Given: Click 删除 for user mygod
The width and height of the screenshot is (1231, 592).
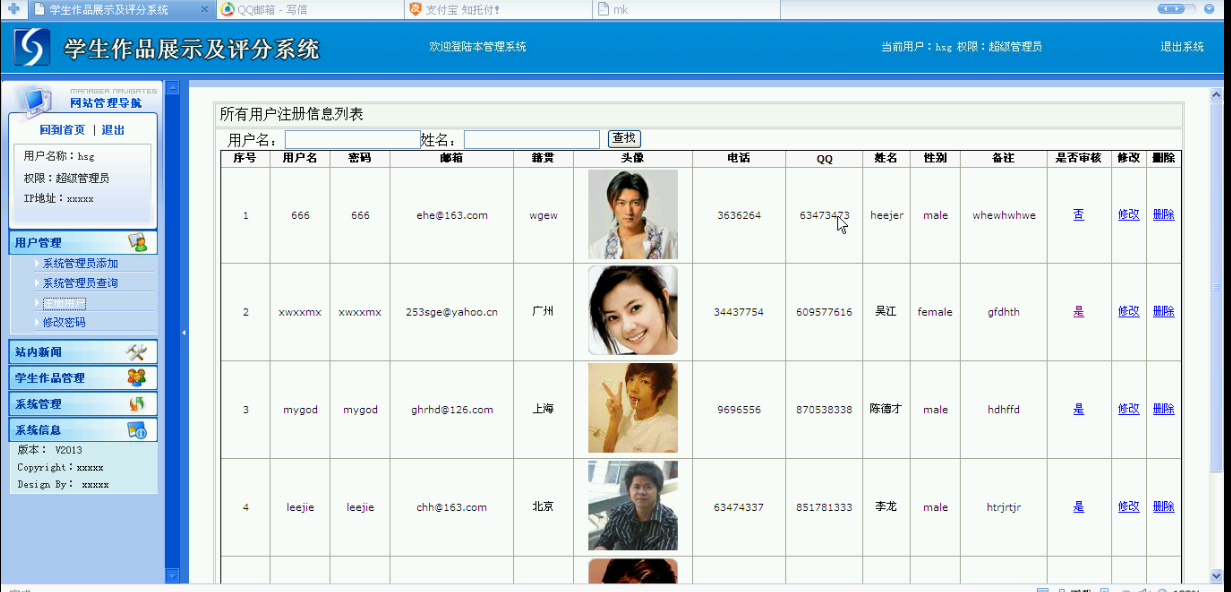Looking at the screenshot, I should point(1164,409).
